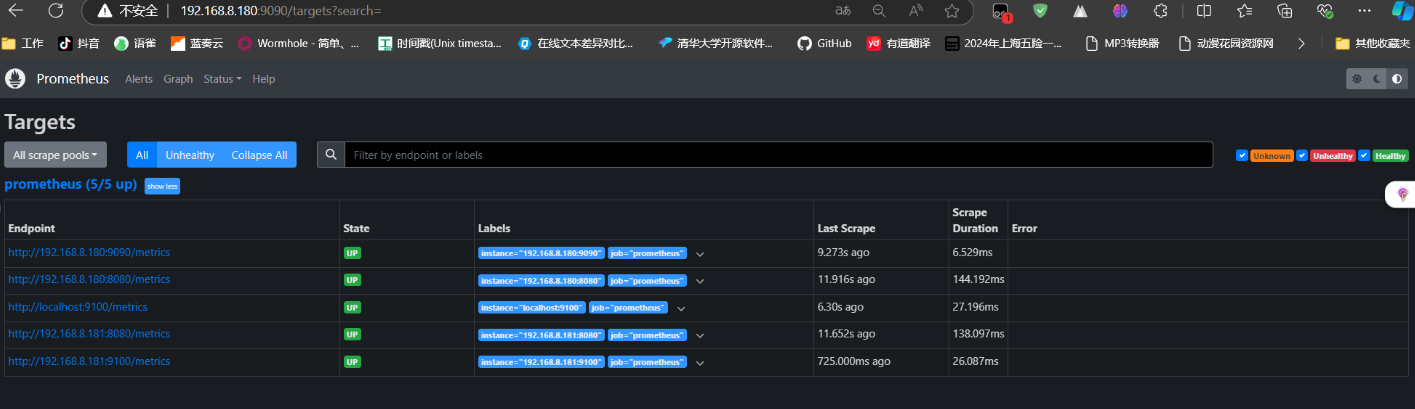The height and width of the screenshot is (409, 1415).
Task: Open http://192.168.8.180:8080/metrics endpoint link
Action: [89, 279]
